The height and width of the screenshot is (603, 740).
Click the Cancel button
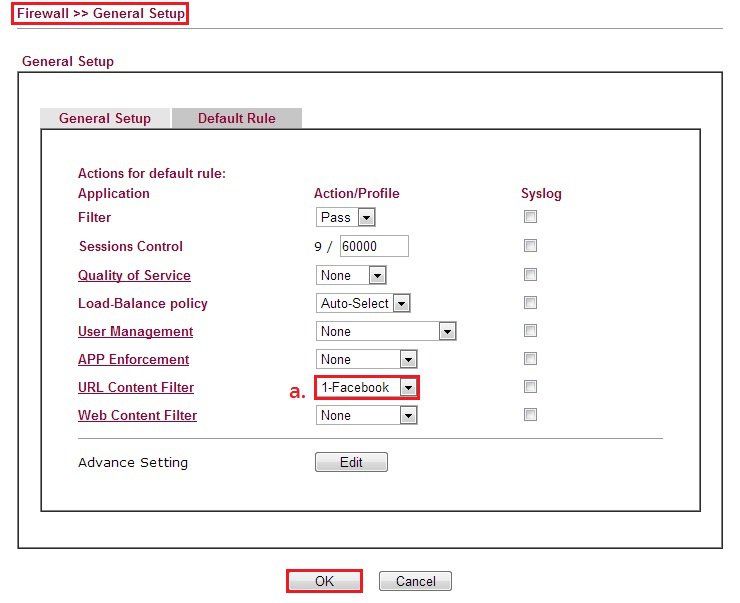[x=415, y=581]
